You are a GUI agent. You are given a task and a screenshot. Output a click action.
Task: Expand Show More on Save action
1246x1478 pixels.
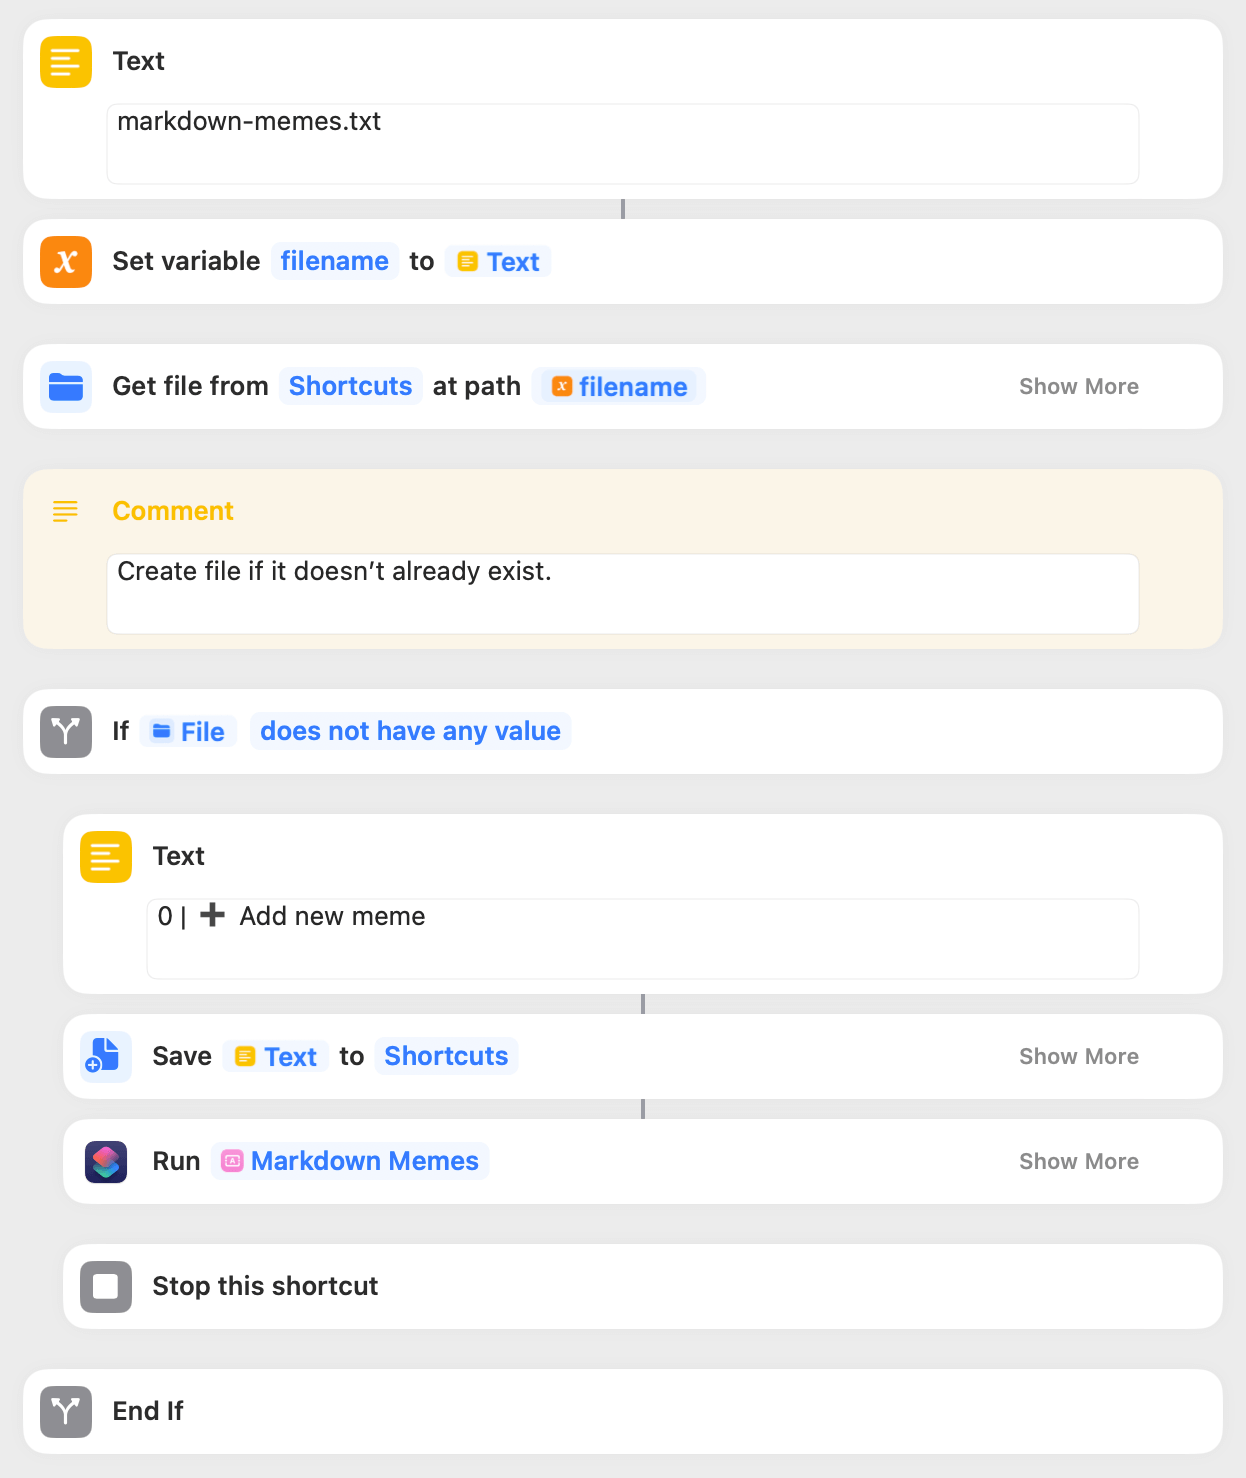point(1079,1057)
